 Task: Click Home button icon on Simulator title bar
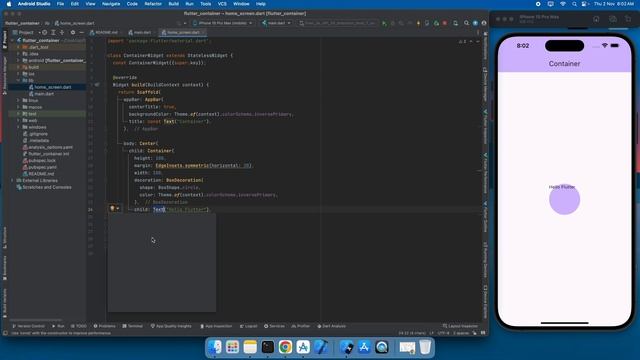point(596,19)
